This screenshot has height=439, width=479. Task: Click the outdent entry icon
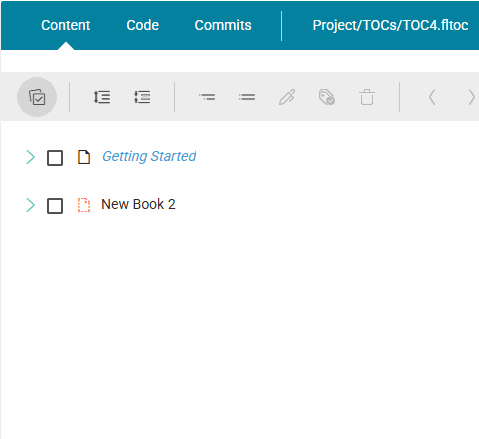coord(247,97)
